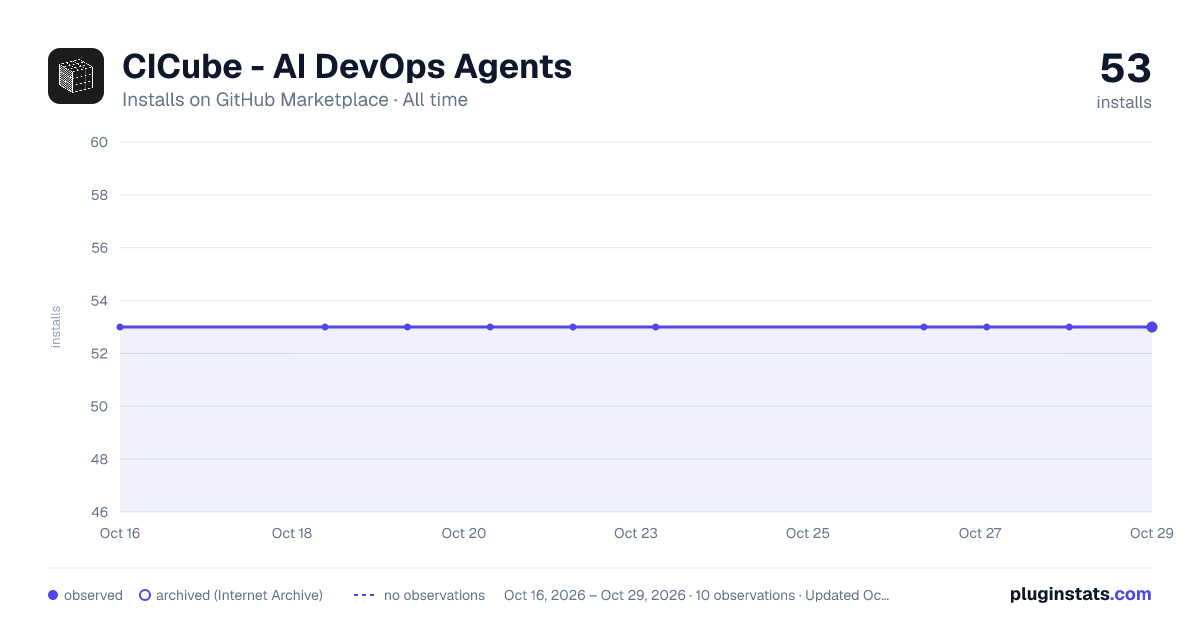The height and width of the screenshot is (630, 1200).
Task: Click the x-axis label 'Oct 25'
Action: (x=808, y=533)
